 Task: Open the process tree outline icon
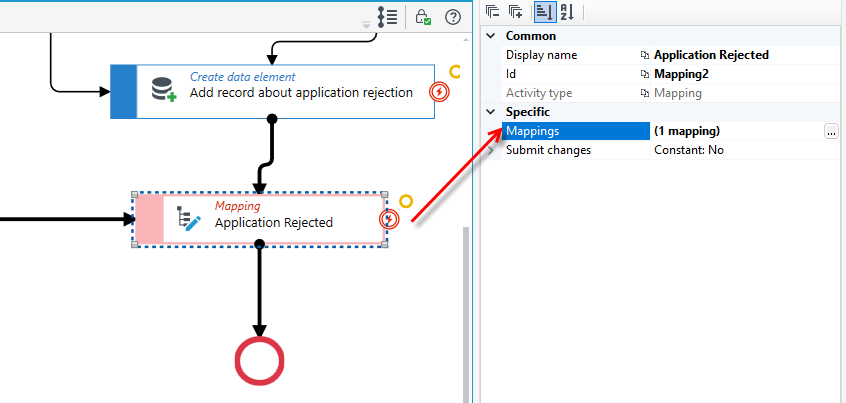click(x=387, y=17)
